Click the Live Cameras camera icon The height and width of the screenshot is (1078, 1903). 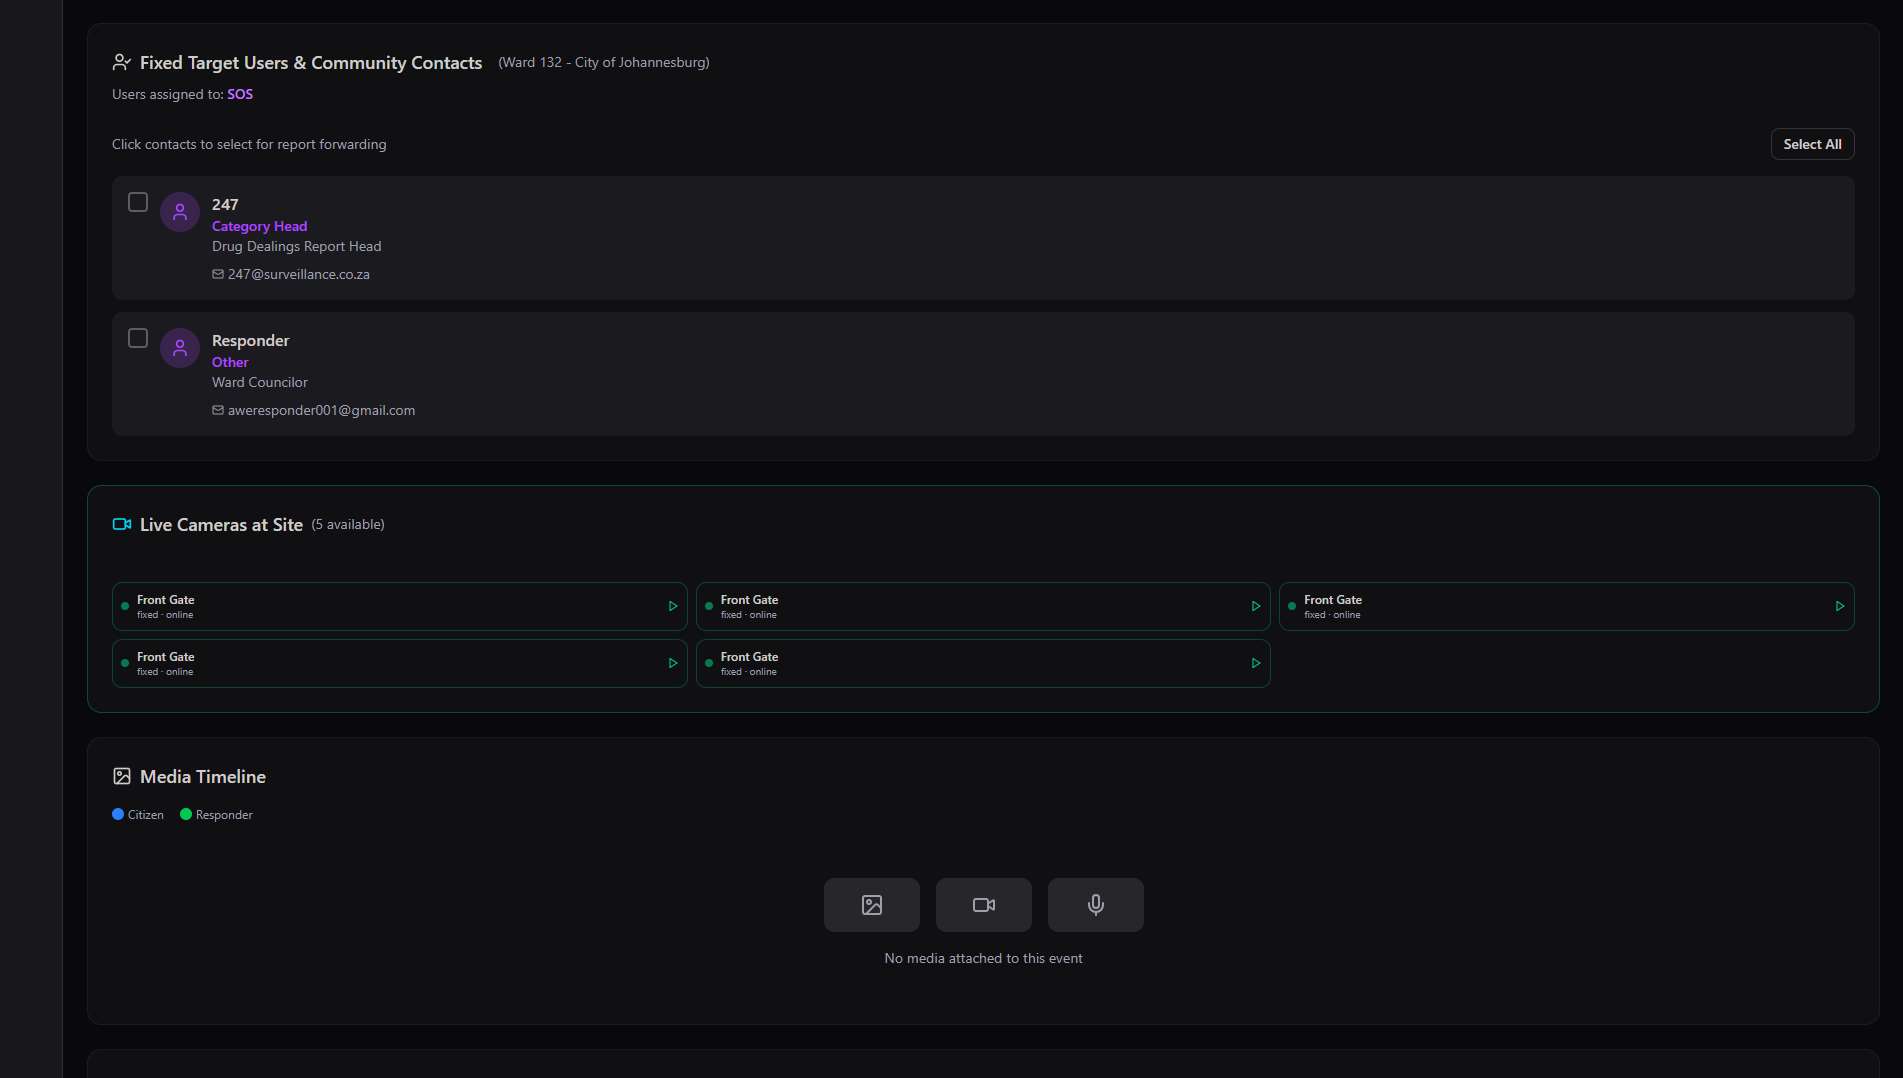(x=122, y=524)
